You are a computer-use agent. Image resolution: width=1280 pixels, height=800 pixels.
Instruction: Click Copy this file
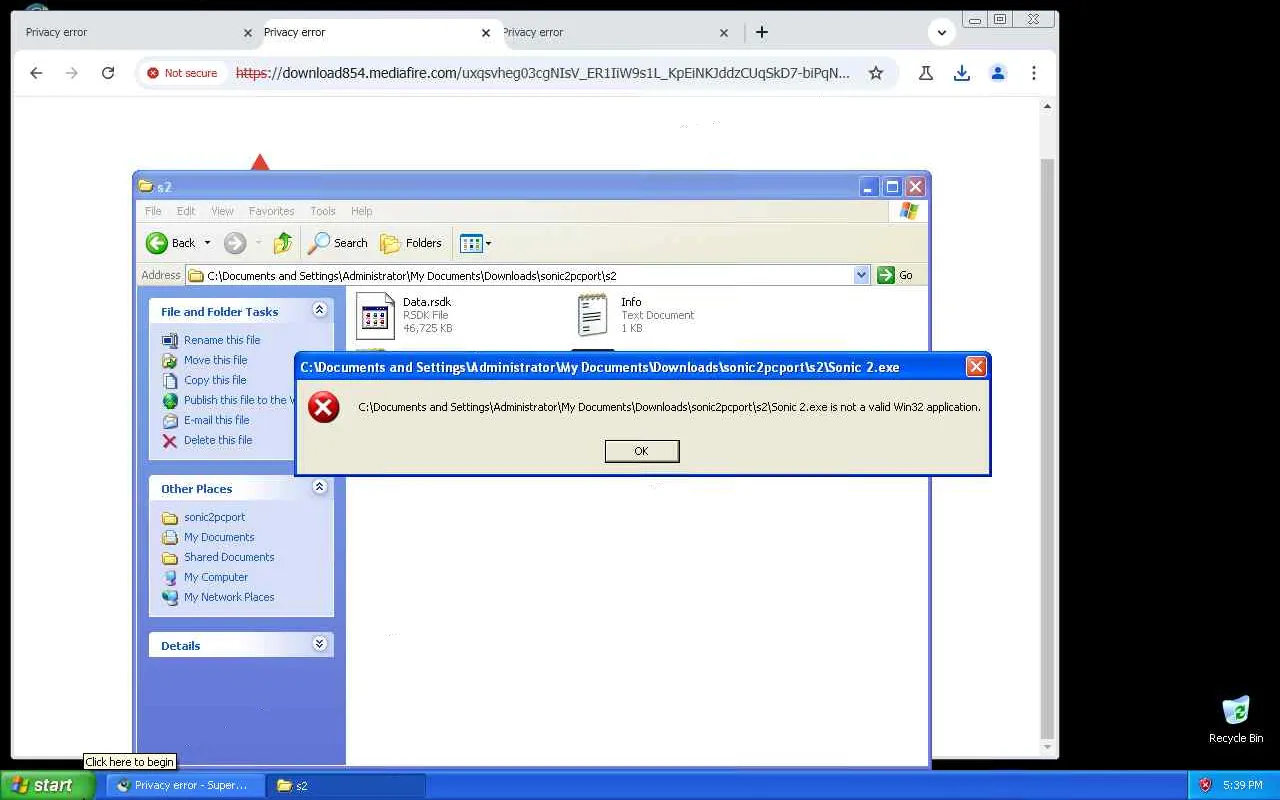click(215, 380)
